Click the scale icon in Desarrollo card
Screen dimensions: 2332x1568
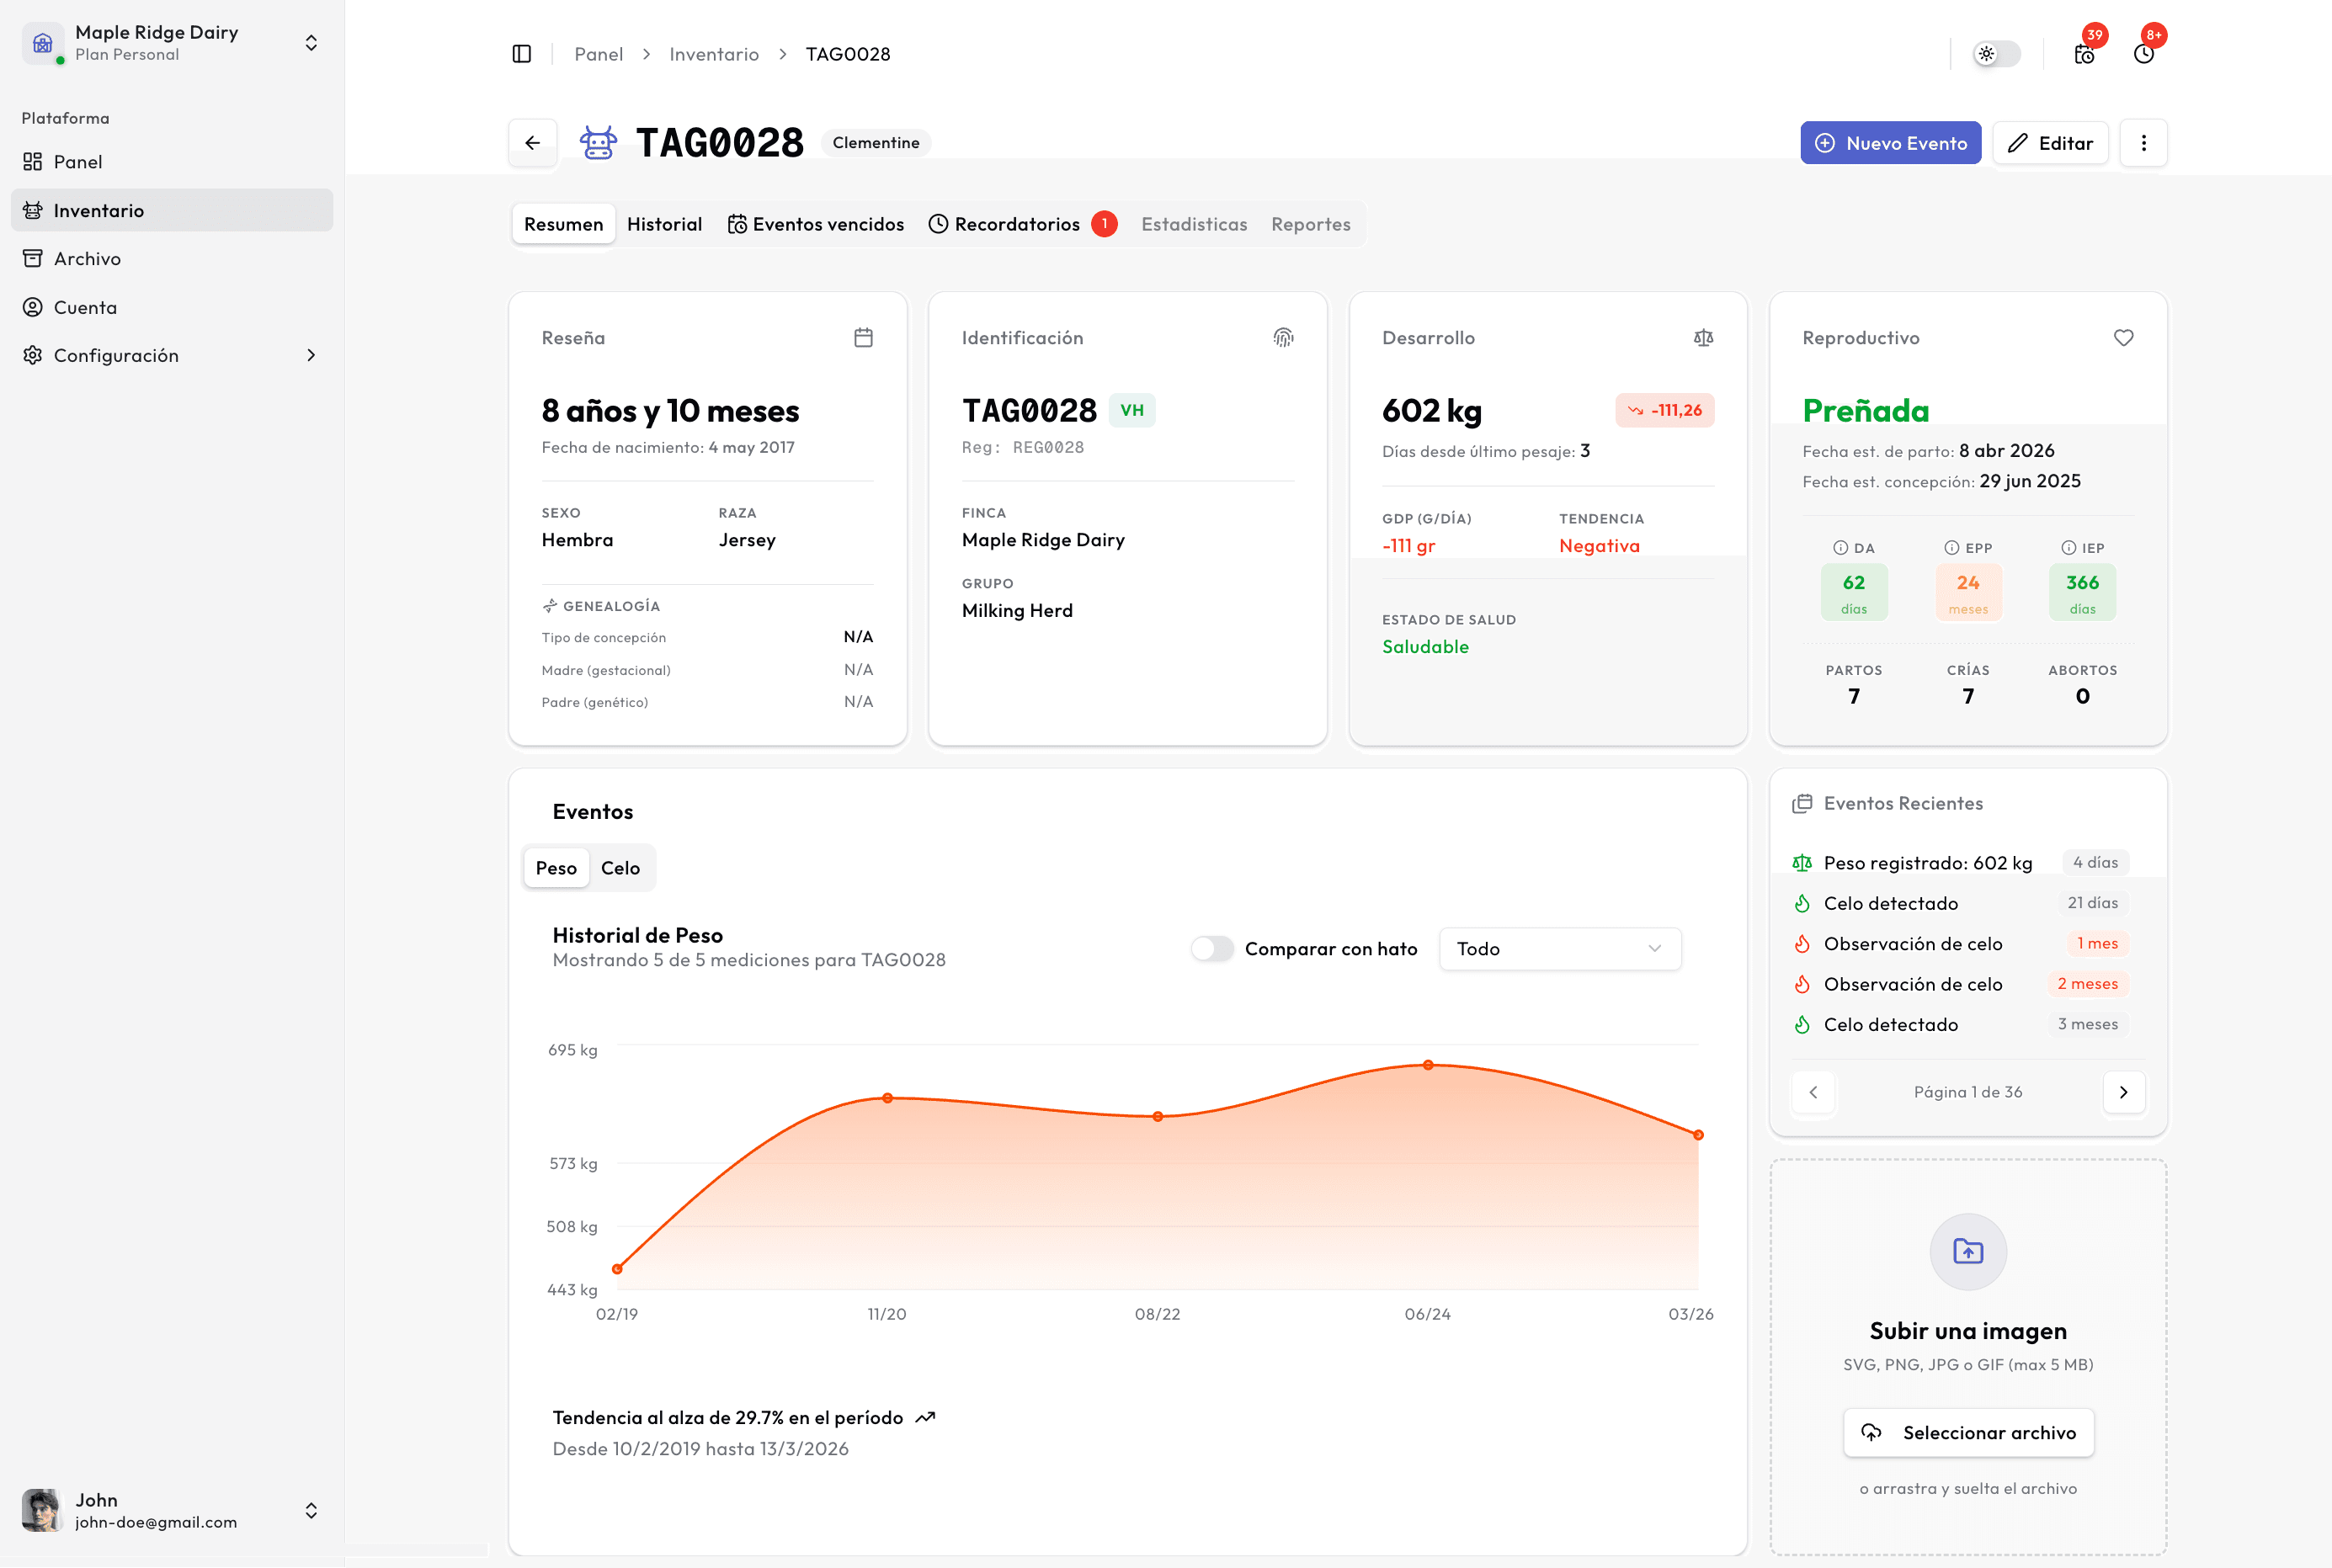1703,338
